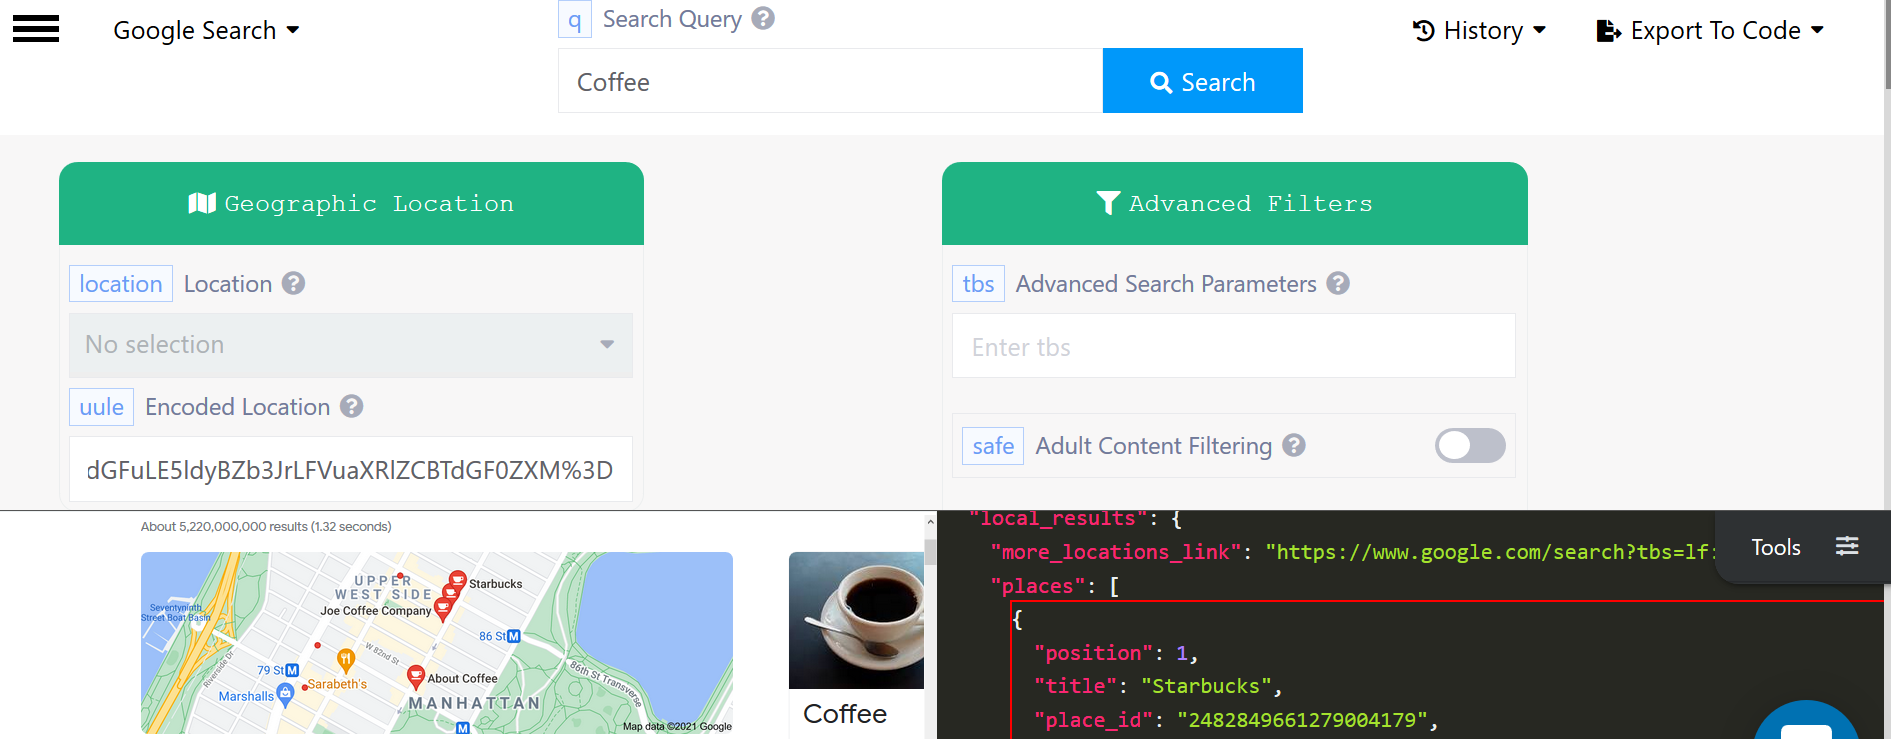Focus the Enter tbs input field
Screen dimensions: 1891x739
tap(1234, 346)
